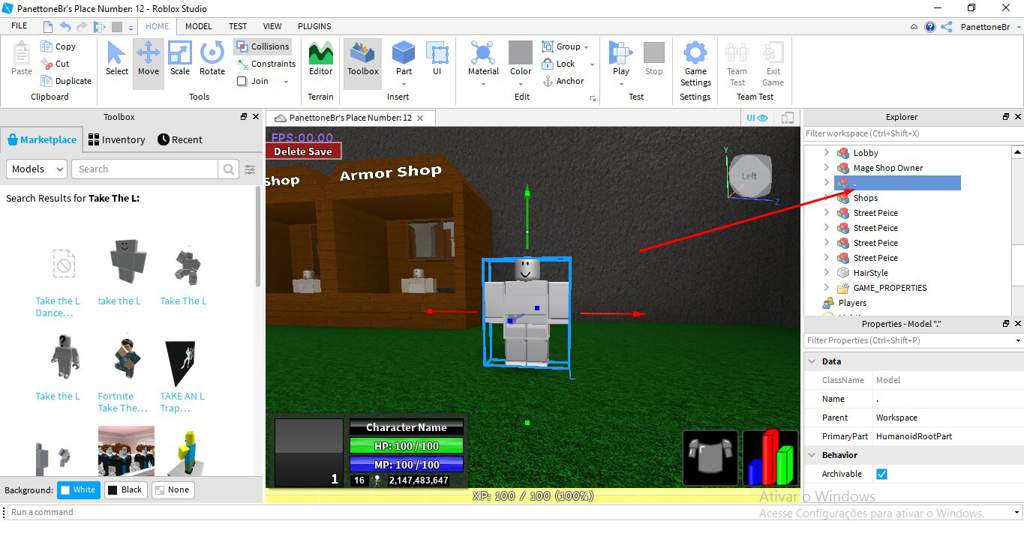The height and width of the screenshot is (545, 1024).
Task: Expand the Lobby tree node
Action: pyautogui.click(x=826, y=152)
